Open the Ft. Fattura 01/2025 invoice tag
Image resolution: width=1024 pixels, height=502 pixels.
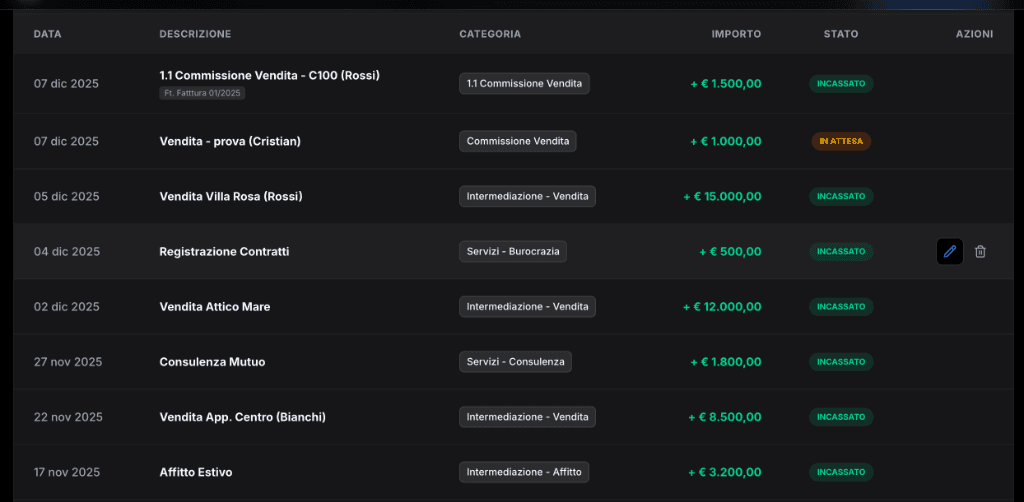click(x=203, y=93)
